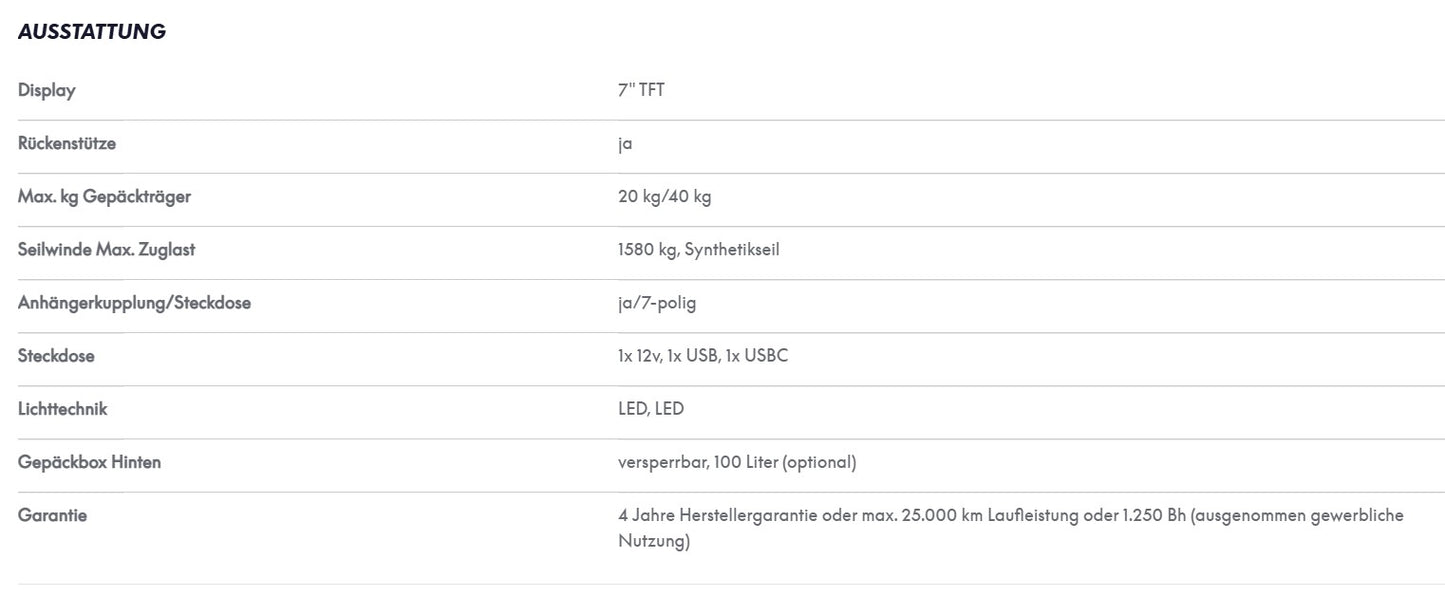The image size is (1445, 596).
Task: Click the AUSSTATTUNG section heading
Action: pyautogui.click(x=92, y=32)
